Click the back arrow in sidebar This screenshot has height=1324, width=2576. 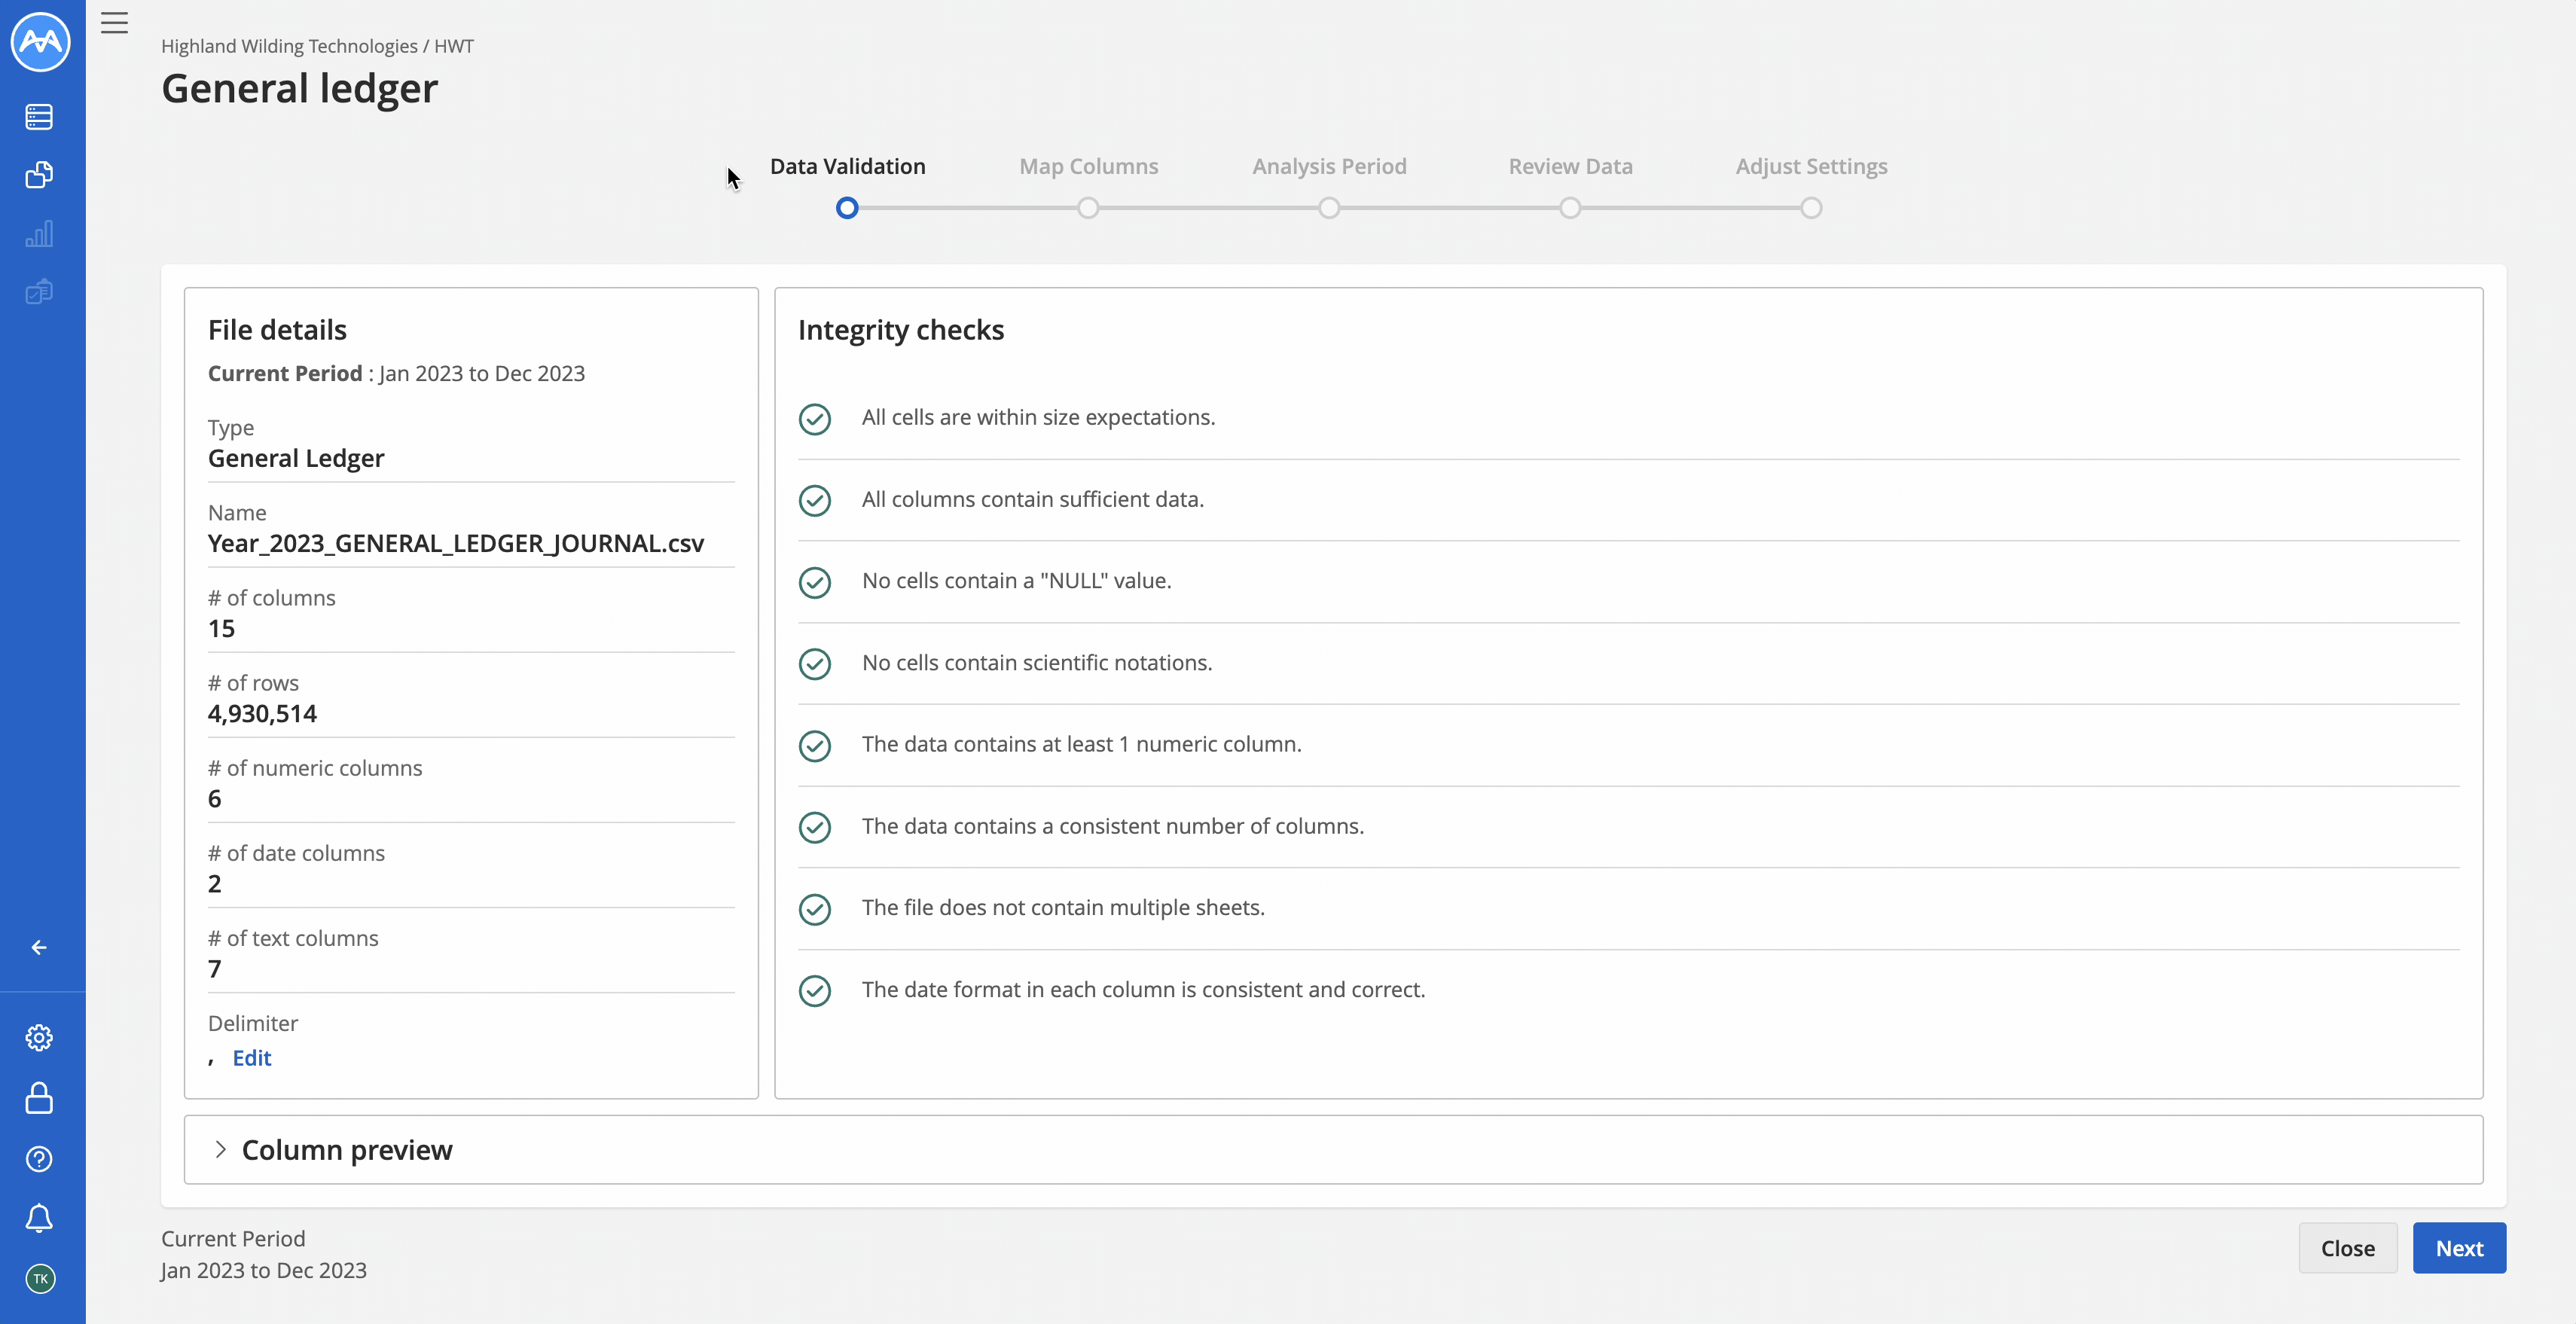coord(39,947)
